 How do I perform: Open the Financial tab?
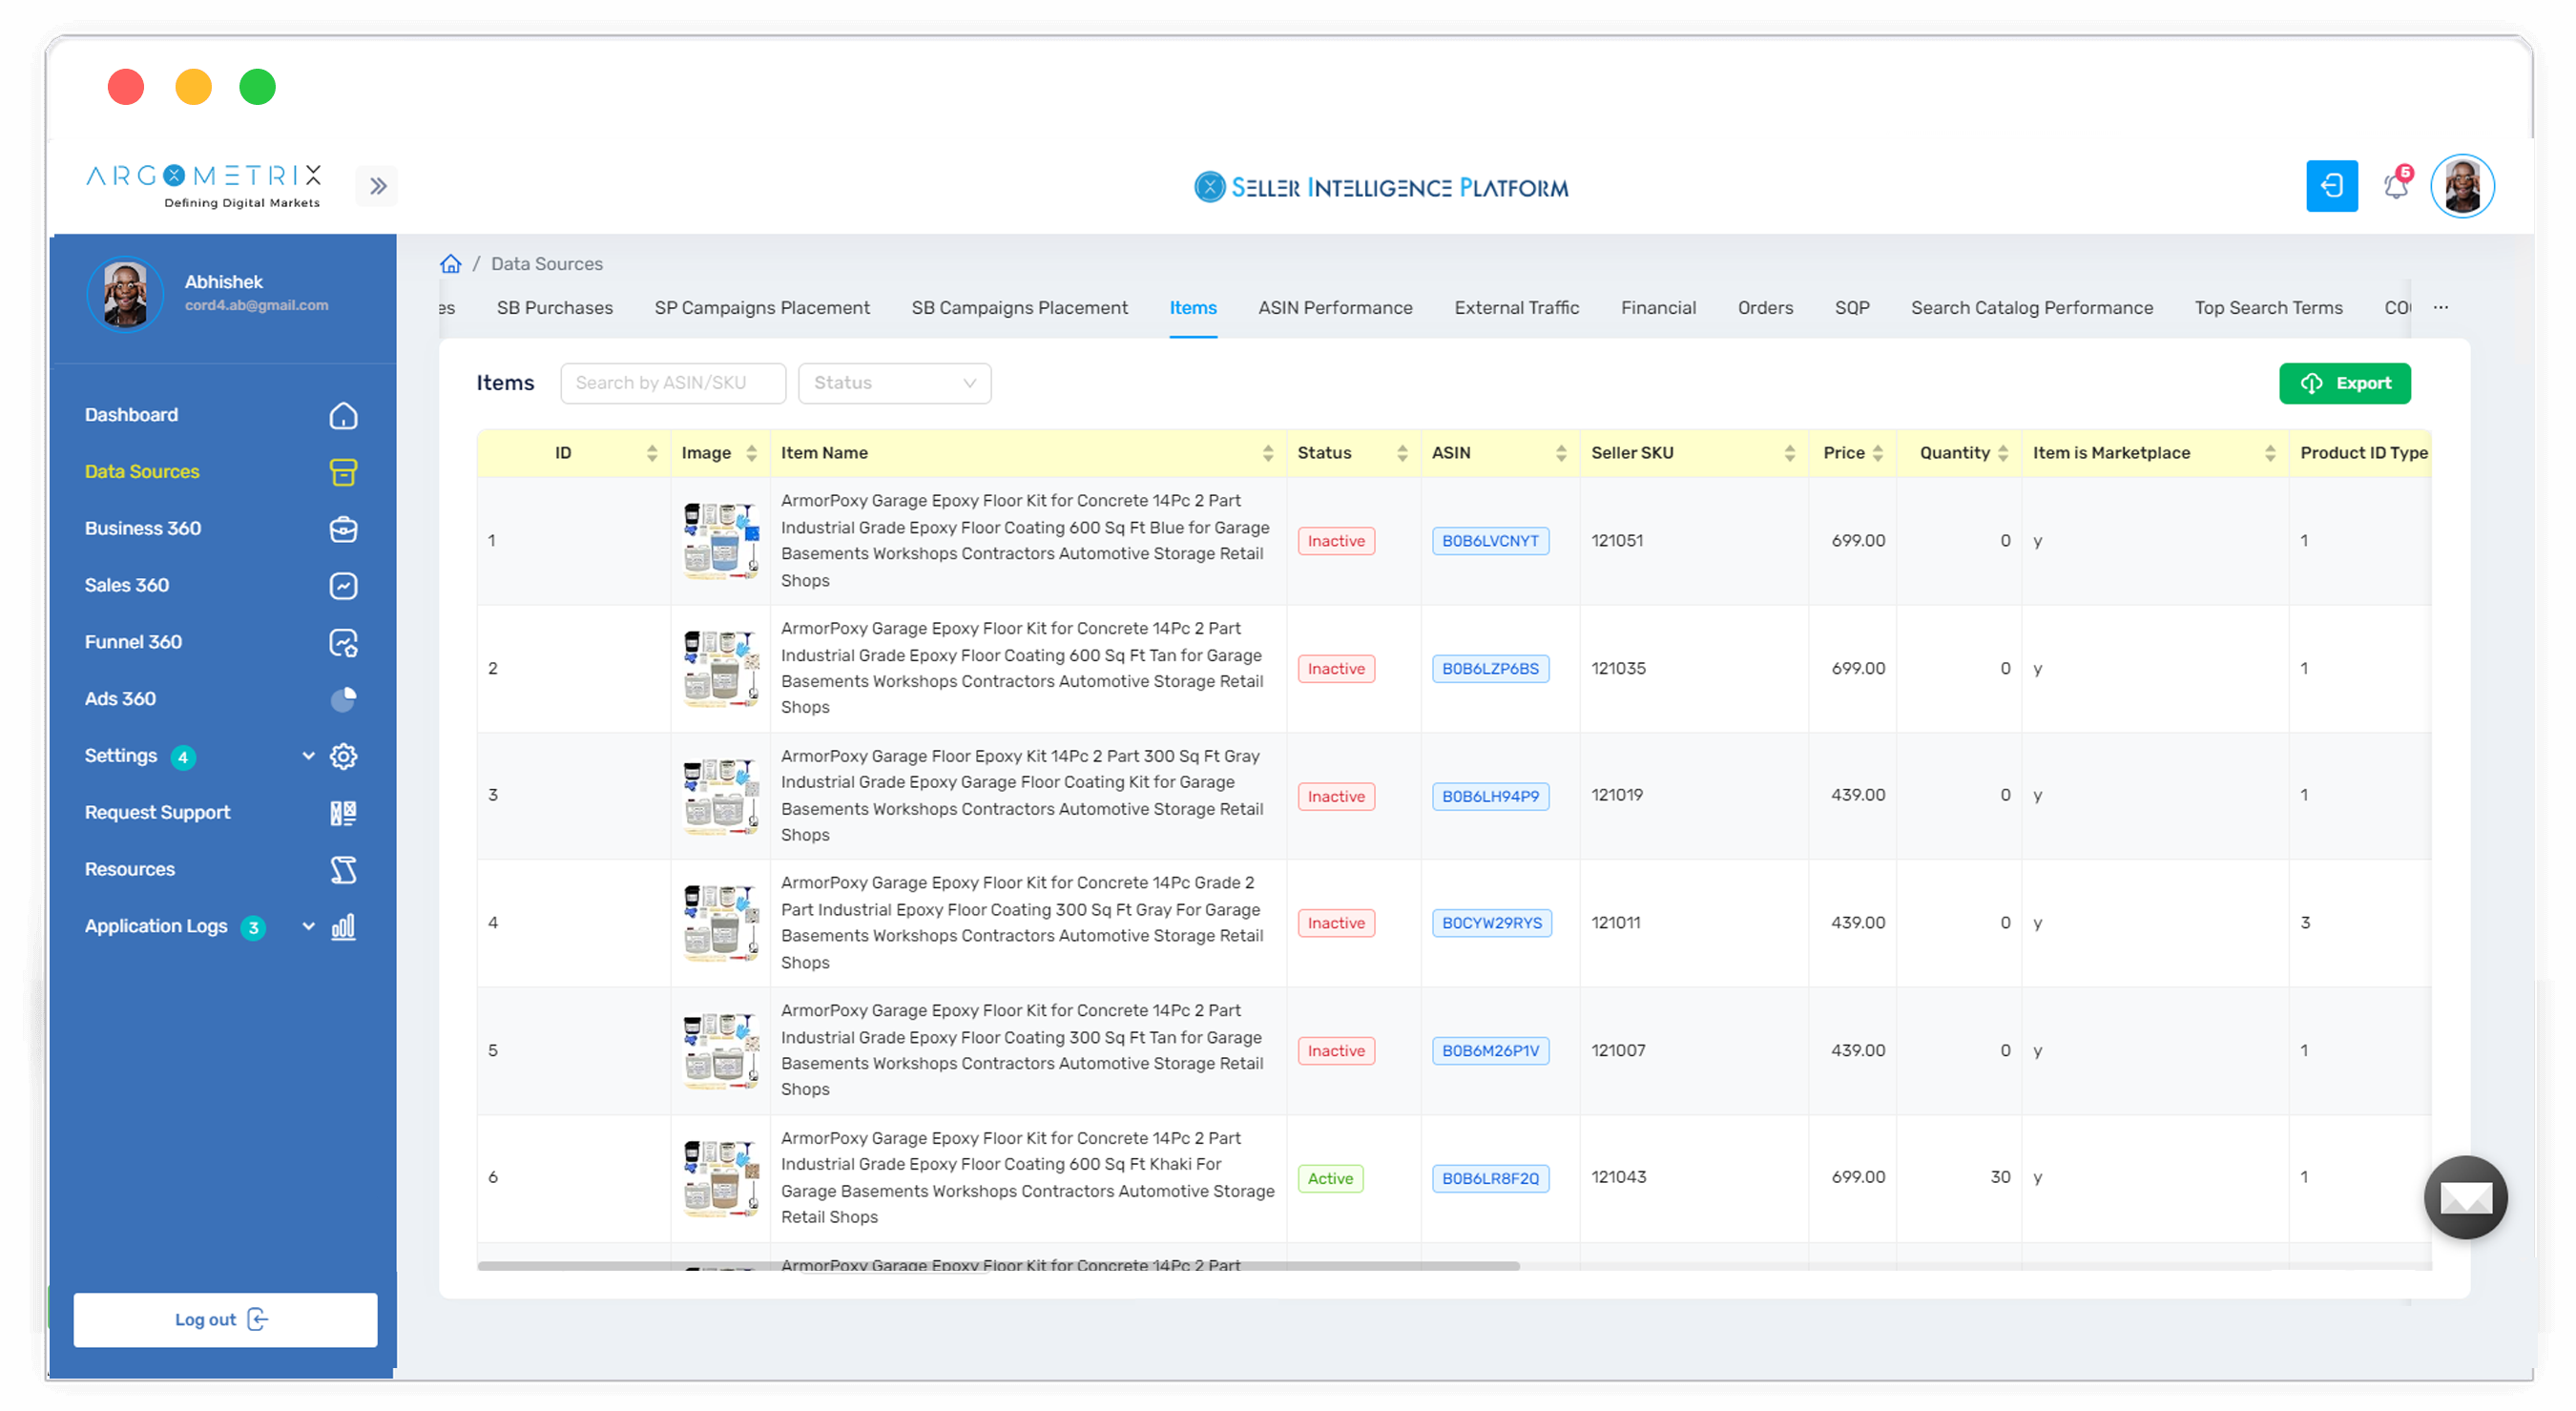(x=1657, y=308)
